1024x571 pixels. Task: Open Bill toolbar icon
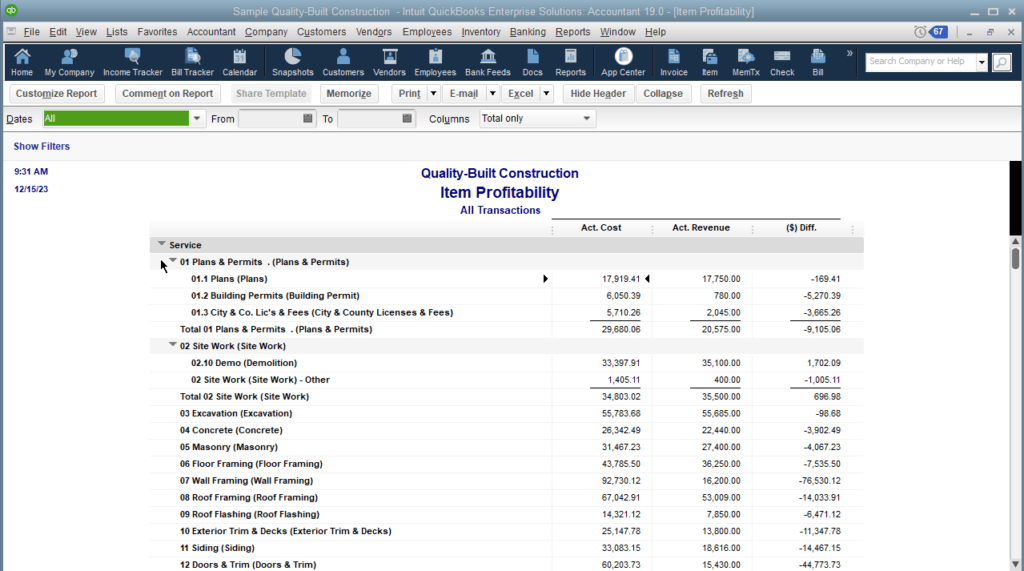pyautogui.click(x=818, y=62)
